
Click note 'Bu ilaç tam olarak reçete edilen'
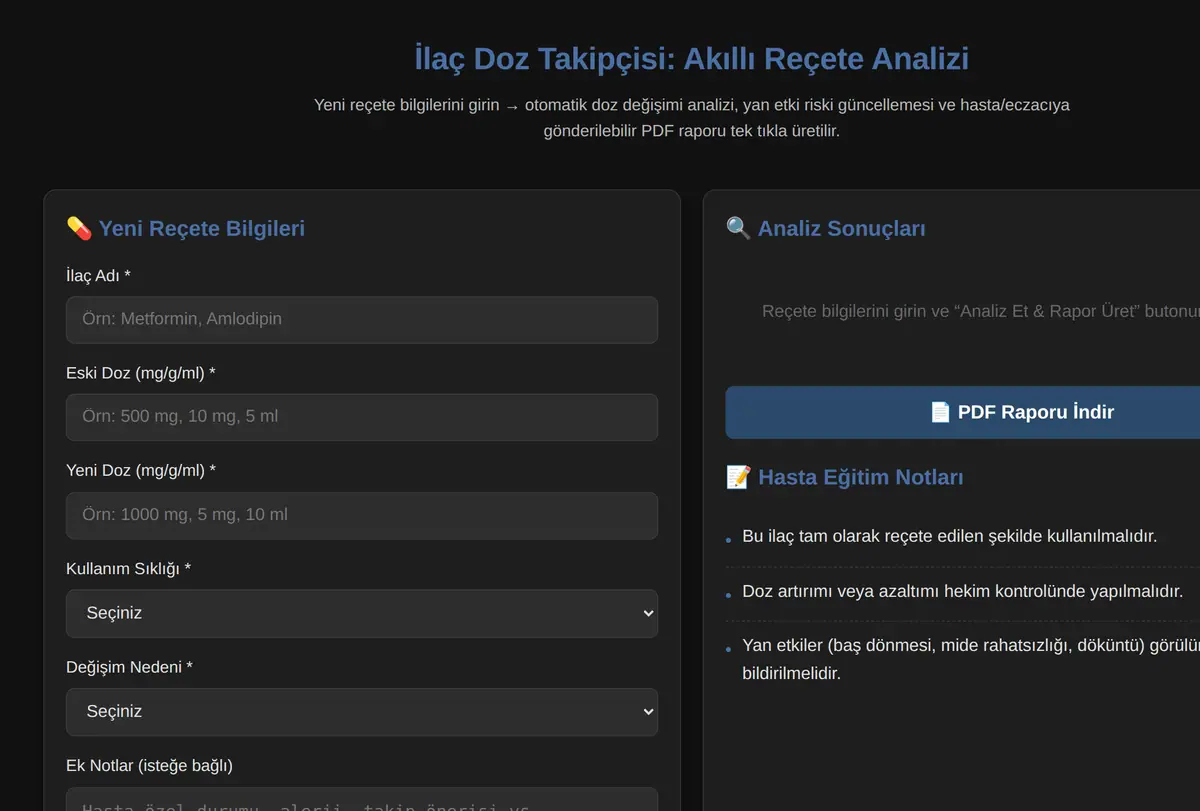pos(949,536)
